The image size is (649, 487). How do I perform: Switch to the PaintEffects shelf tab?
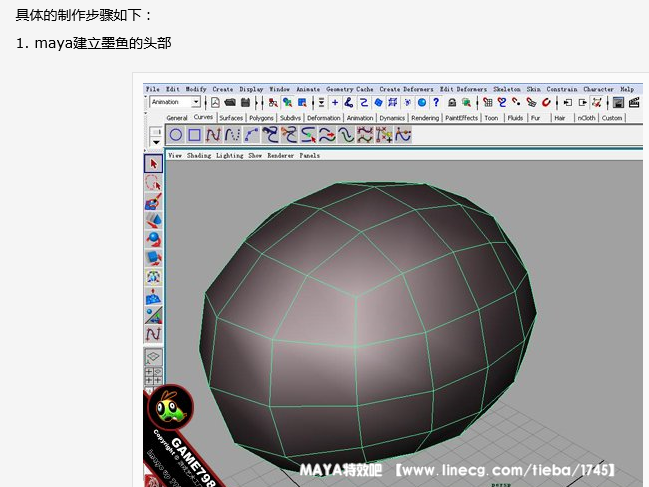tap(462, 118)
